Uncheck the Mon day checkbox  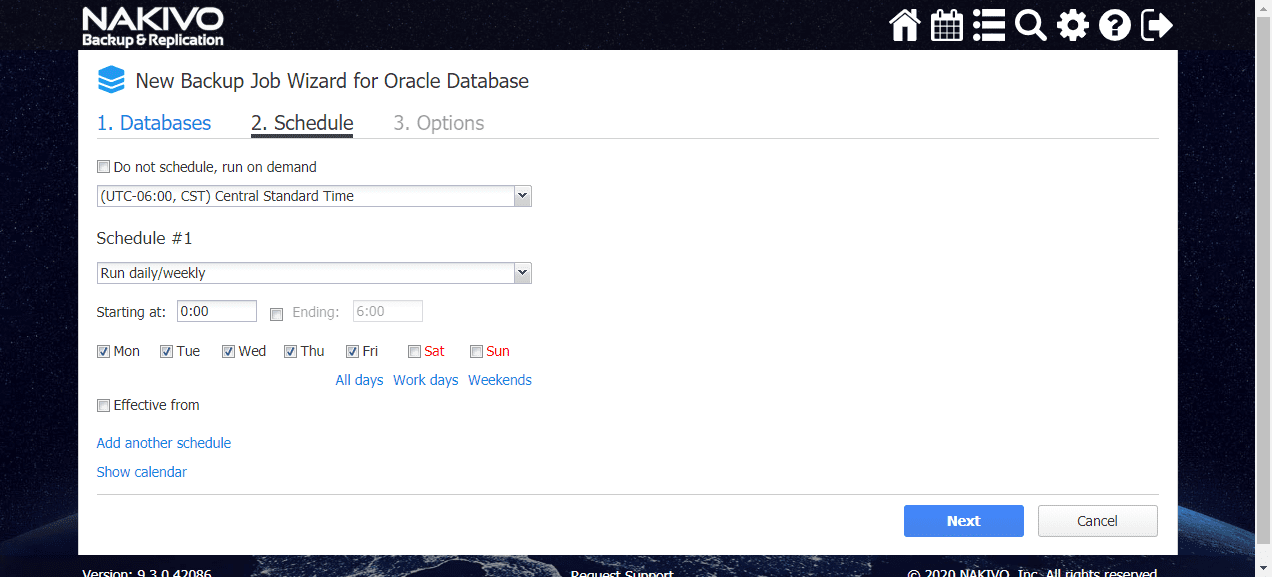click(x=103, y=351)
